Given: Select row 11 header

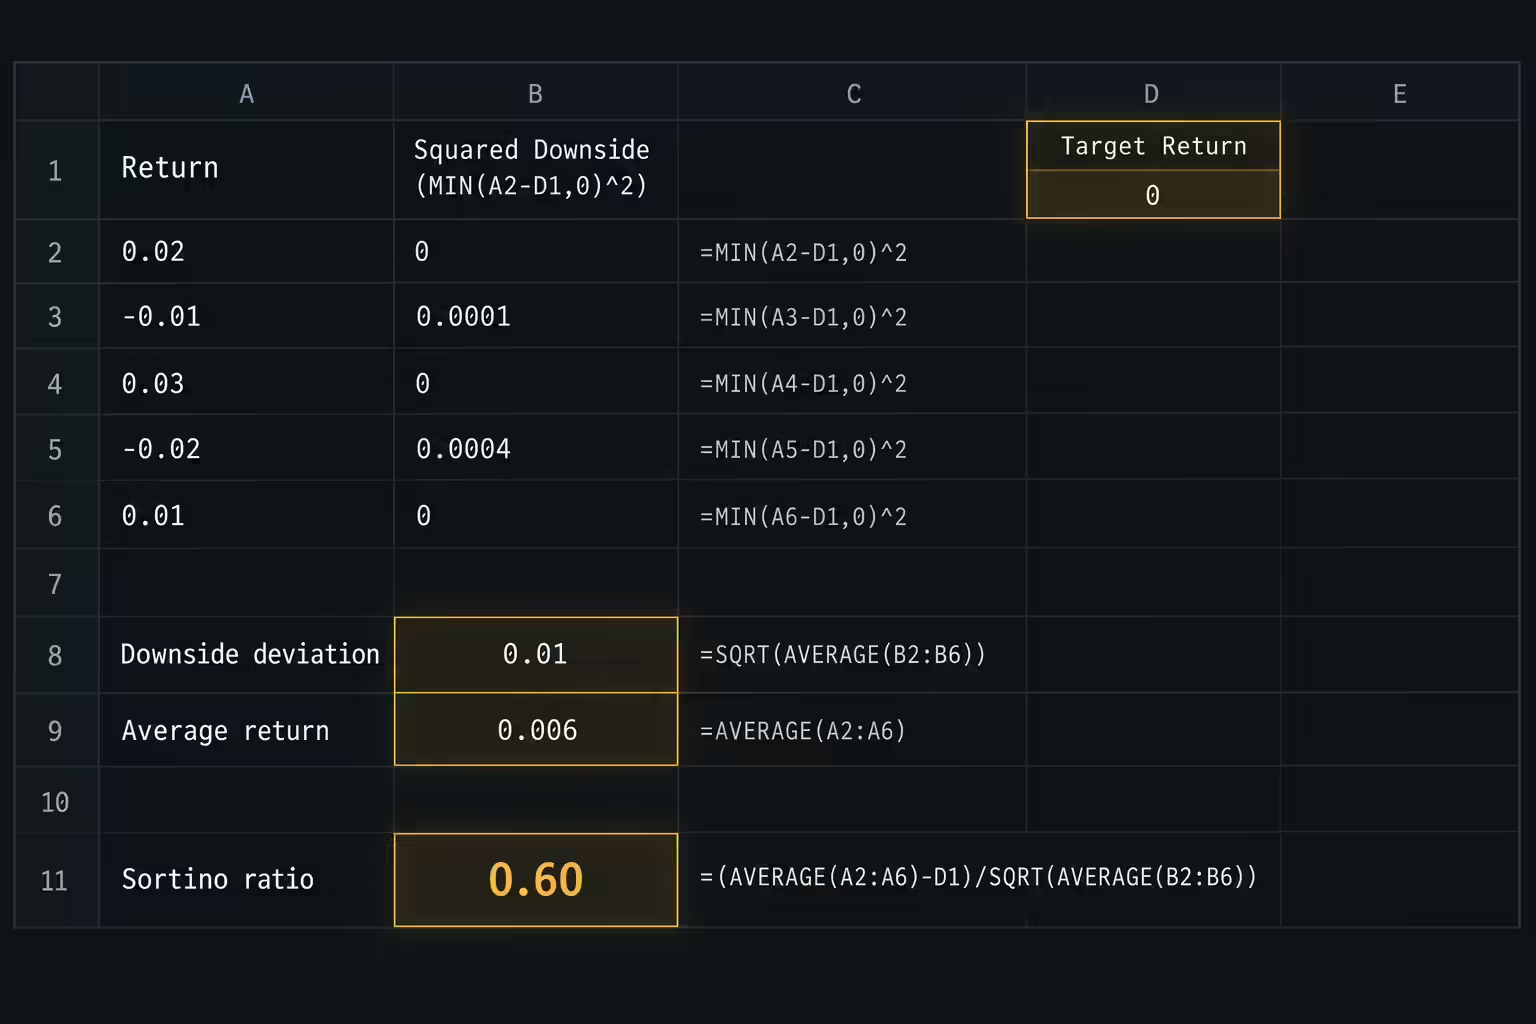Looking at the screenshot, I should pyautogui.click(x=56, y=880).
